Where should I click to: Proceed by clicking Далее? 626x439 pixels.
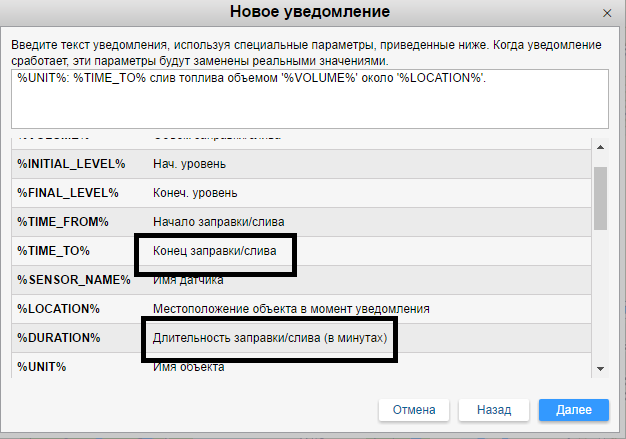click(x=573, y=410)
